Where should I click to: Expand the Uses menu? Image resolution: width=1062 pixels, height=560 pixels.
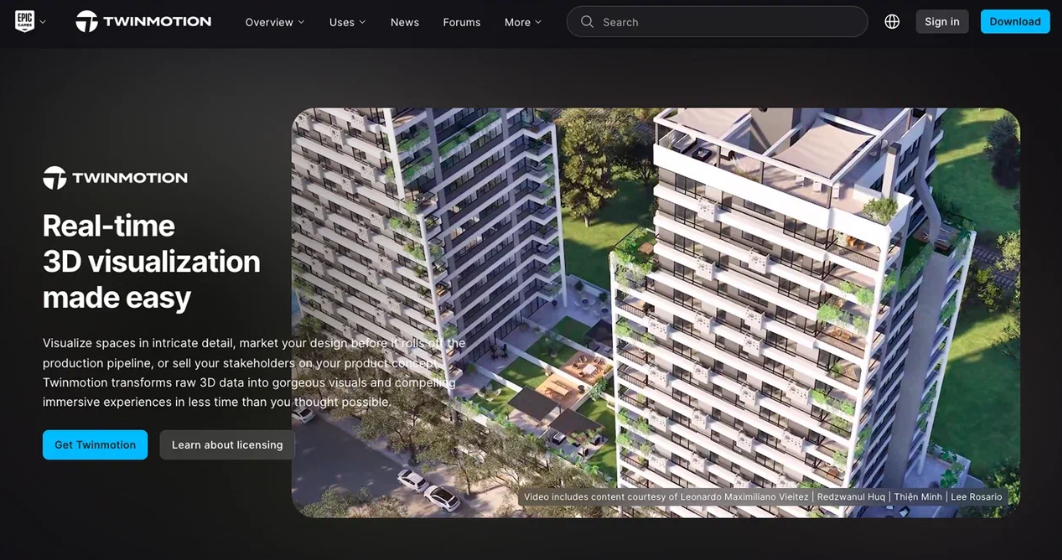[347, 22]
